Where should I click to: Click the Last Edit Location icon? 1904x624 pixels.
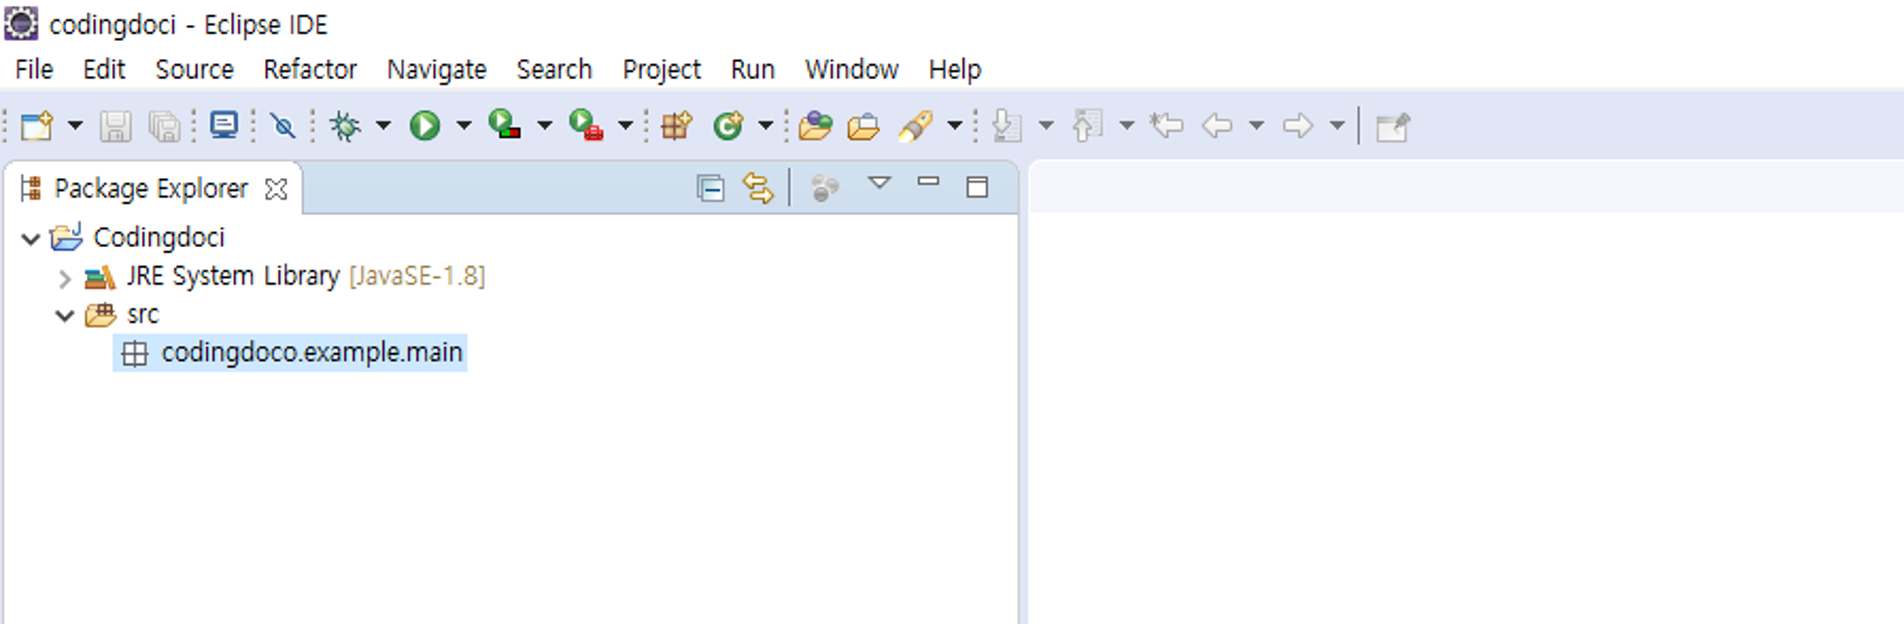(x=1166, y=126)
